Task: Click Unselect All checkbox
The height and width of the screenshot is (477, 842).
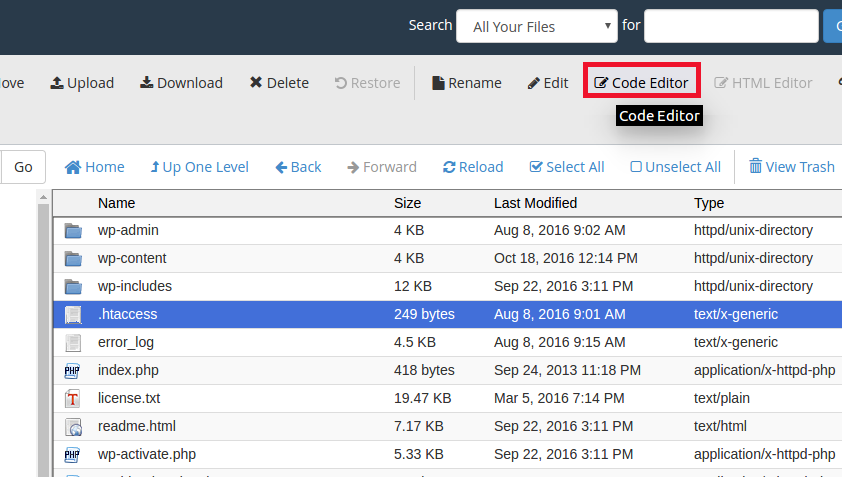Action: click(x=675, y=167)
